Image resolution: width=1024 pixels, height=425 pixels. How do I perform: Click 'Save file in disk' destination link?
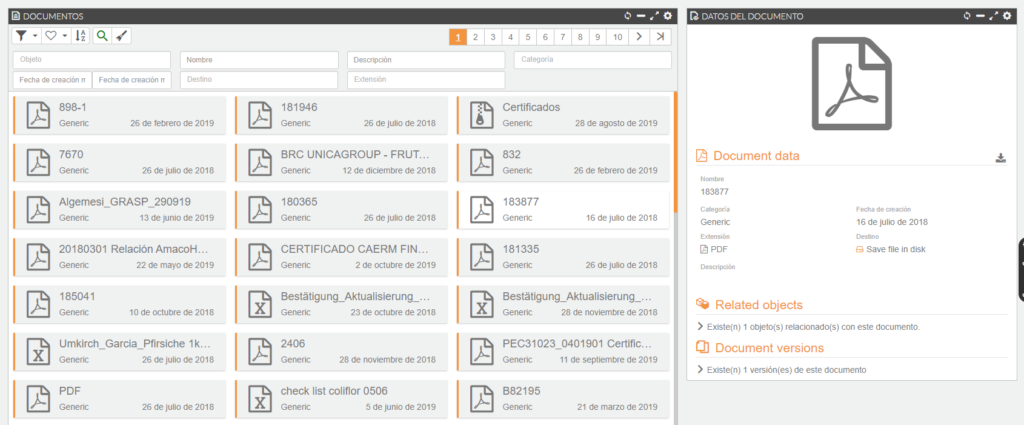(891, 249)
